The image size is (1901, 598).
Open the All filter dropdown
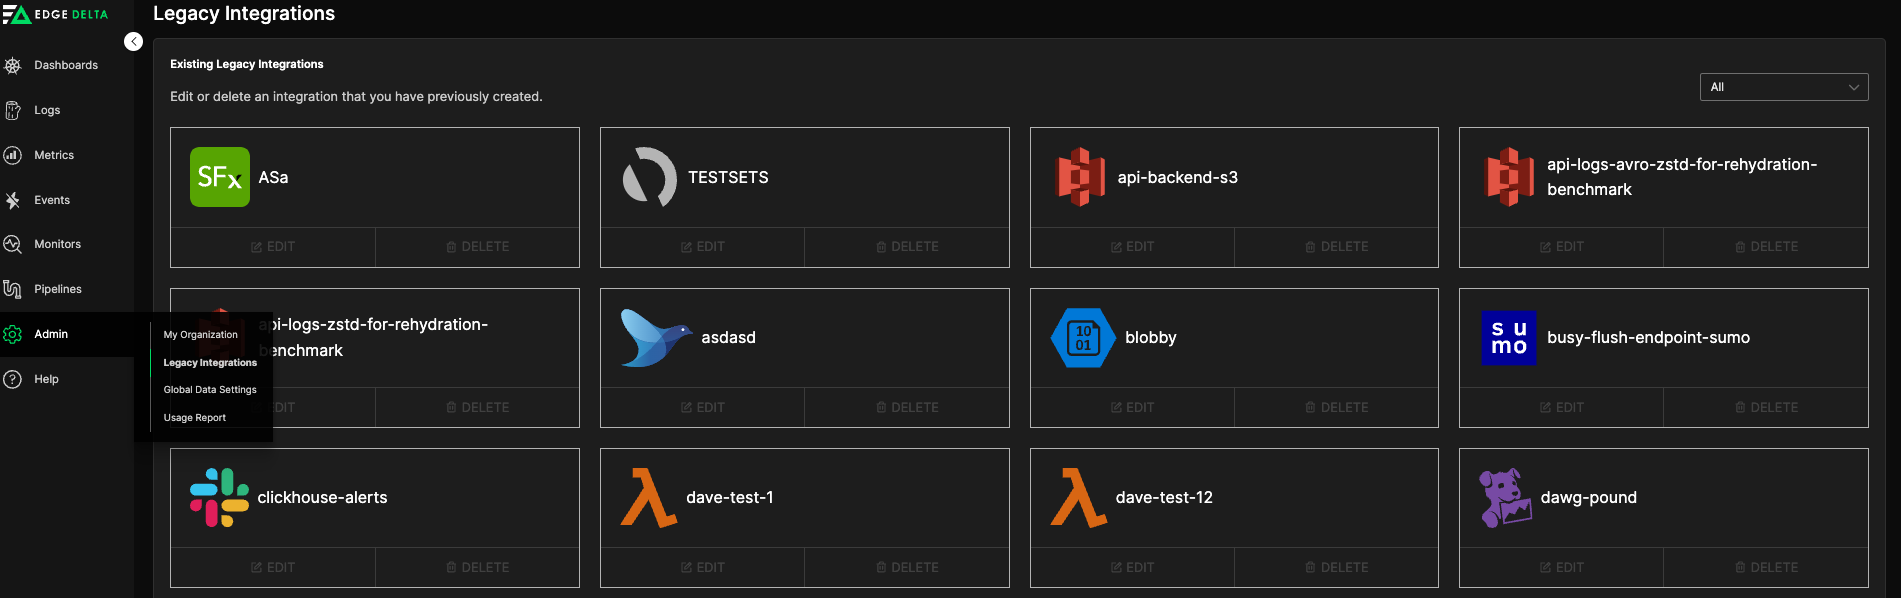[1783, 87]
